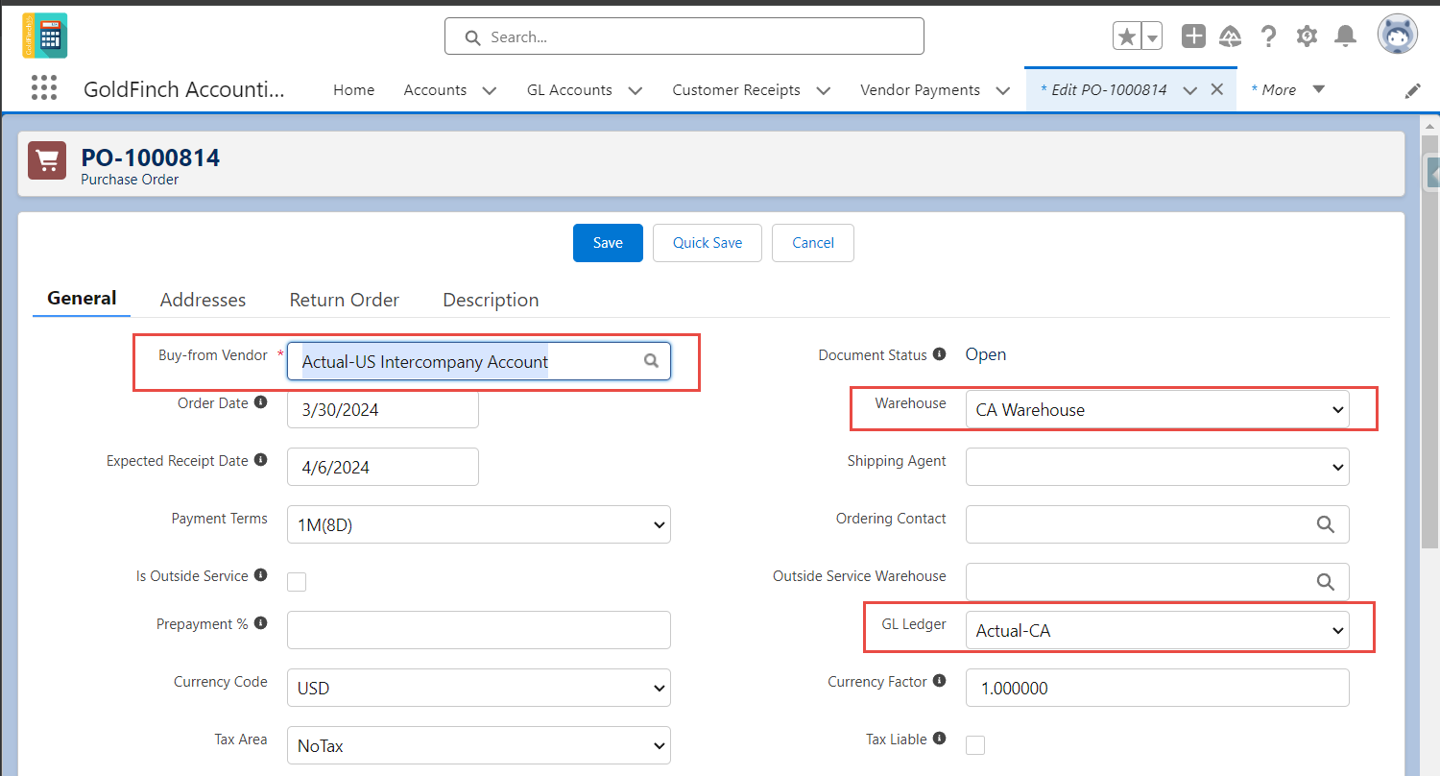Open the user profile avatar

point(1397,35)
